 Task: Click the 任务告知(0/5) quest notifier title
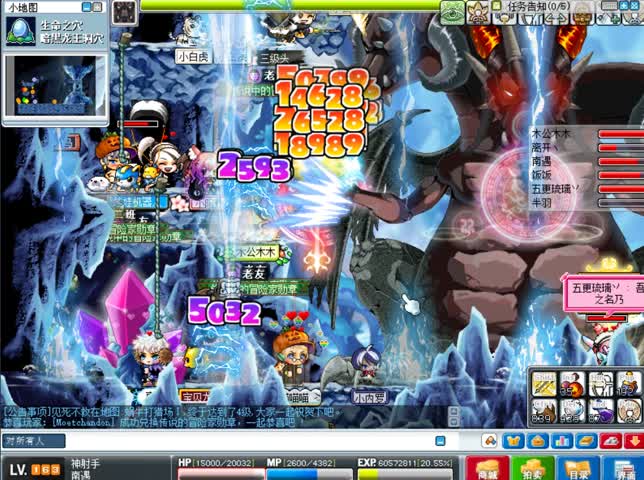(539, 6)
